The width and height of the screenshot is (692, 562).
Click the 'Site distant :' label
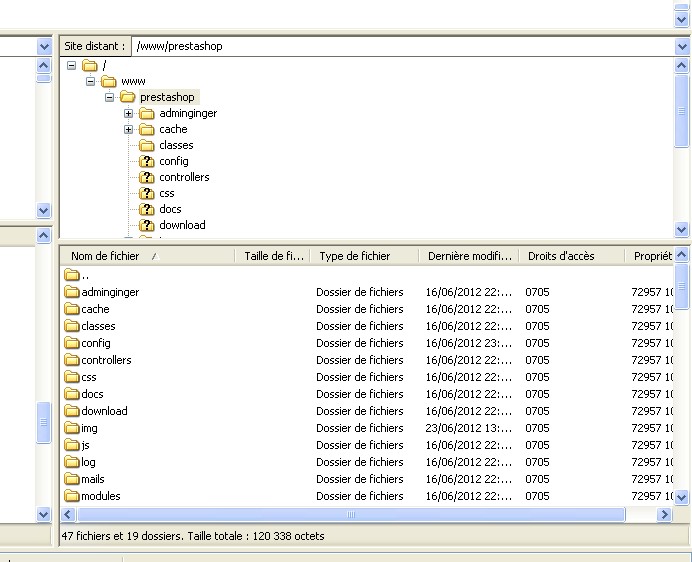[94, 46]
